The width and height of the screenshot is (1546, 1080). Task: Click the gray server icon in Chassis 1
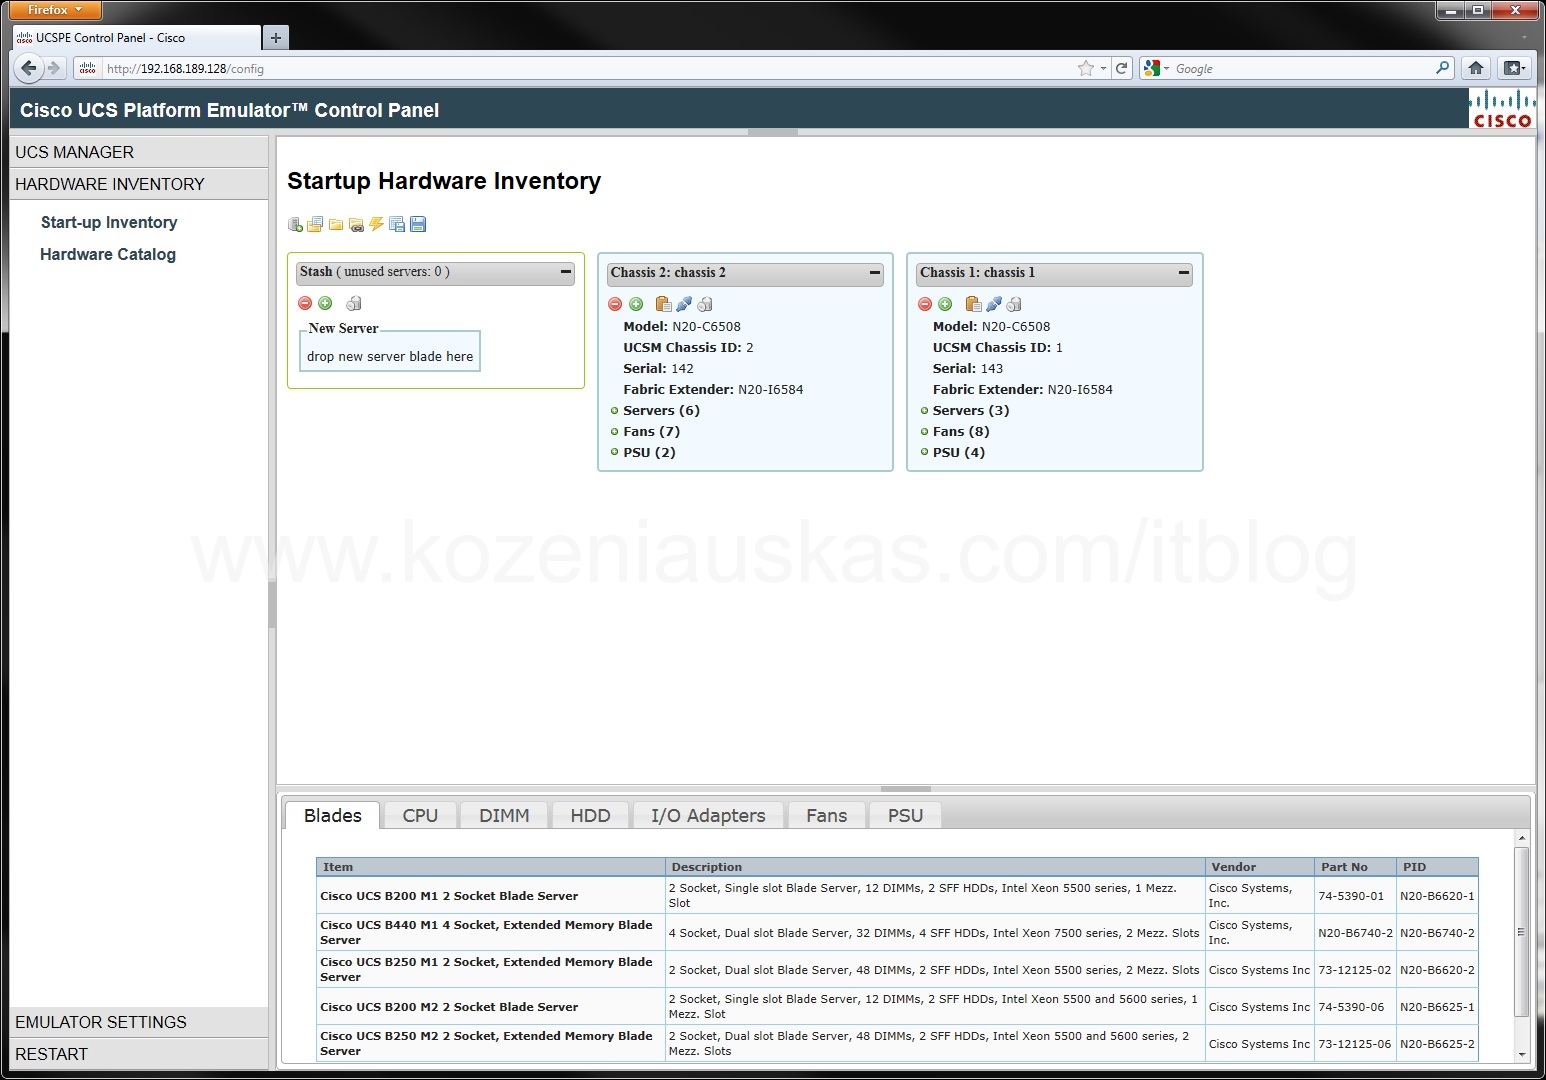coord(1014,304)
